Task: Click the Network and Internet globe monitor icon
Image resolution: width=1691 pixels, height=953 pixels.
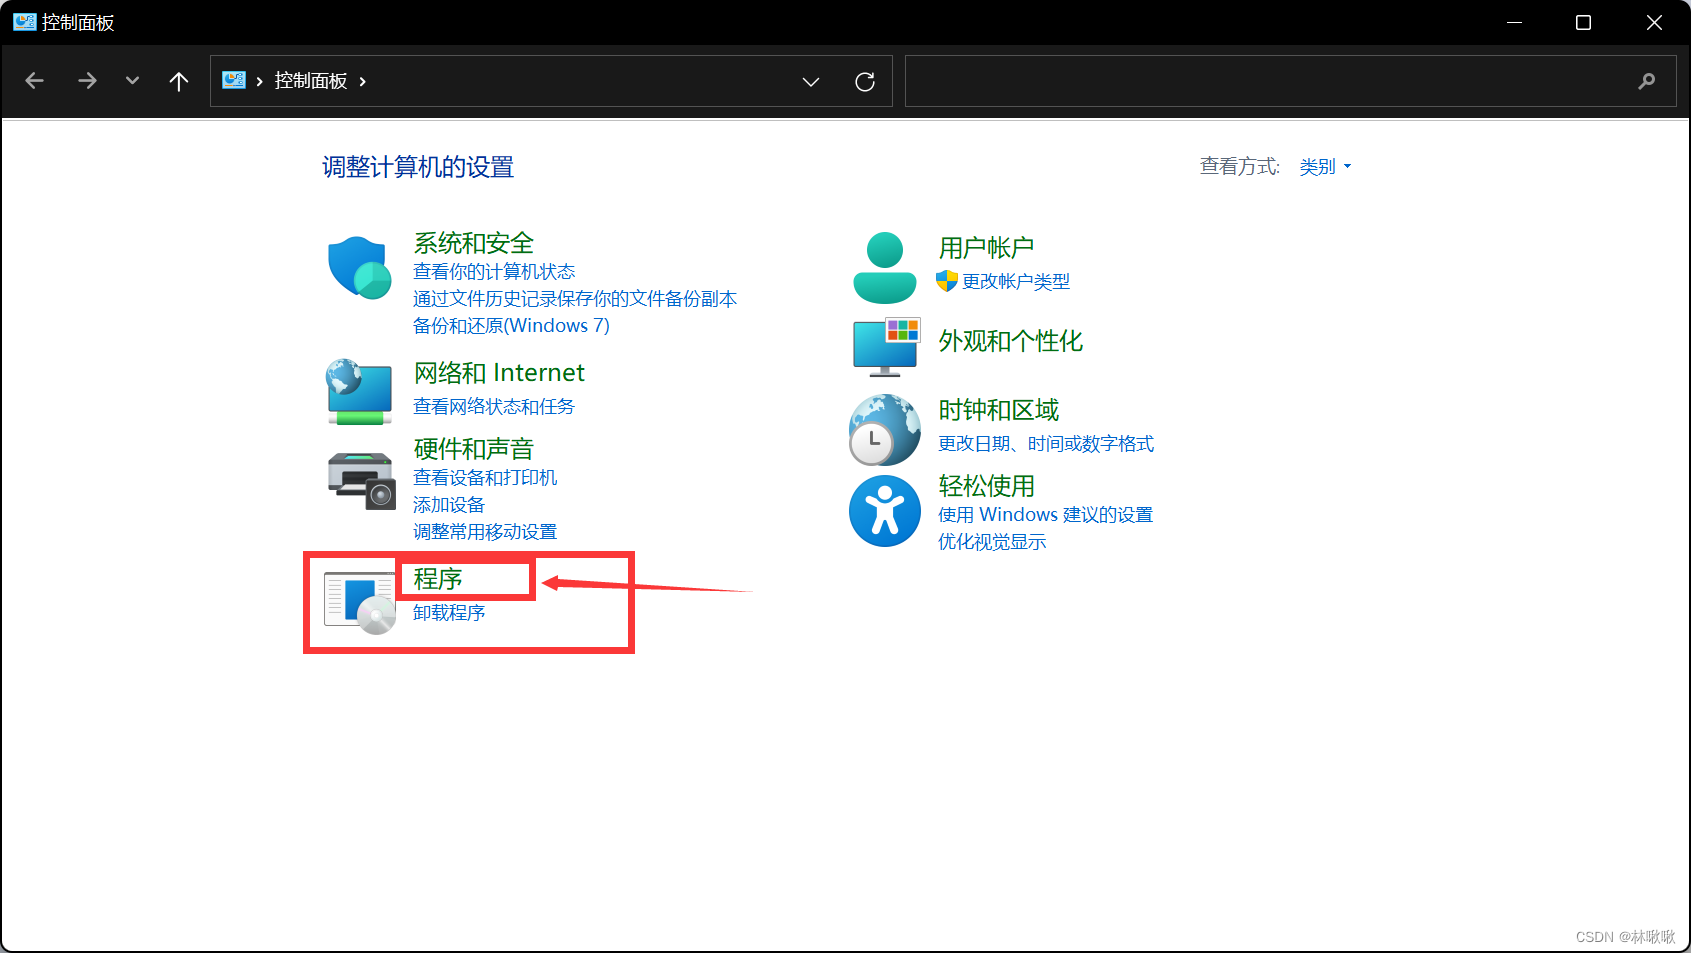Action: point(360,391)
